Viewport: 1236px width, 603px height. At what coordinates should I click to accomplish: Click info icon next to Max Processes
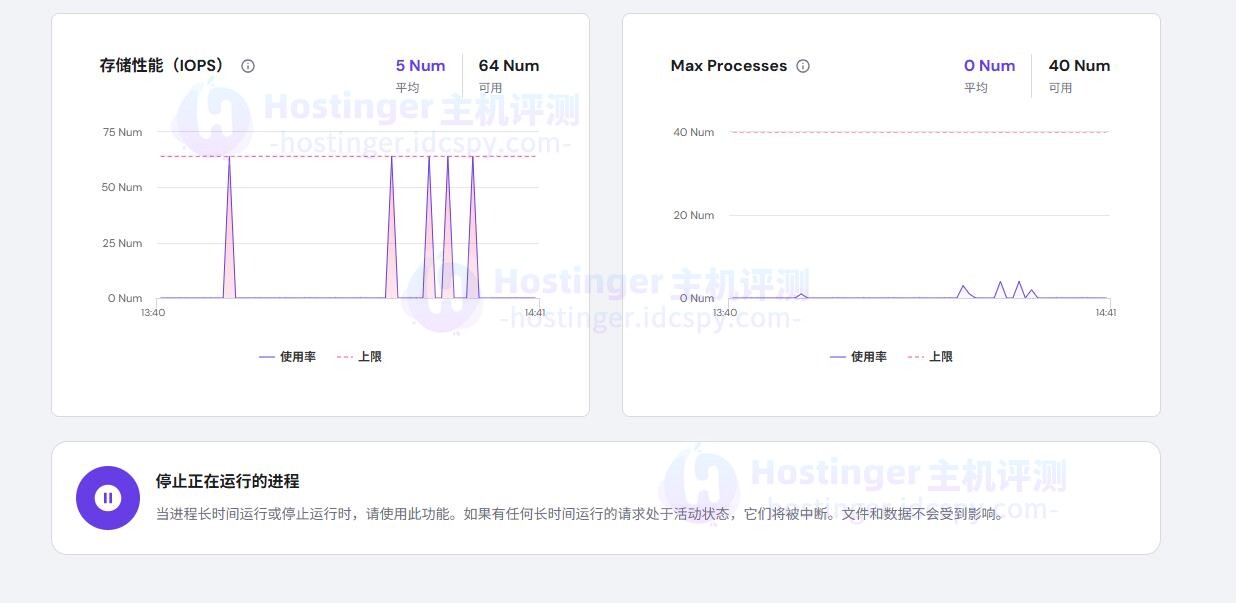[x=803, y=66]
